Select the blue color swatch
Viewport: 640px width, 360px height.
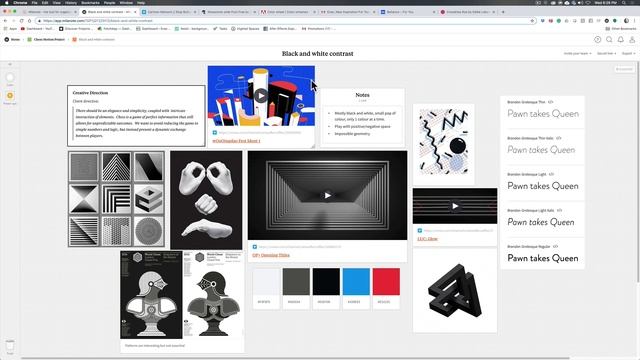coord(356,282)
